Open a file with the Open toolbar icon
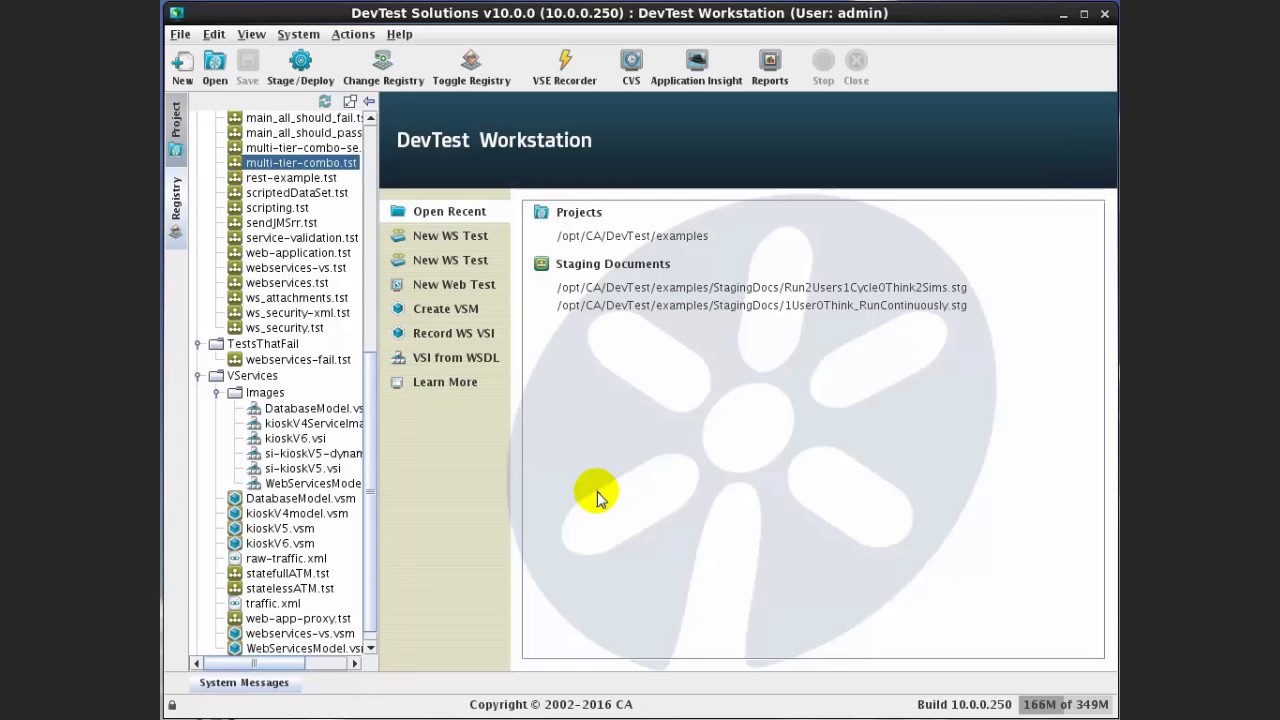 point(215,61)
